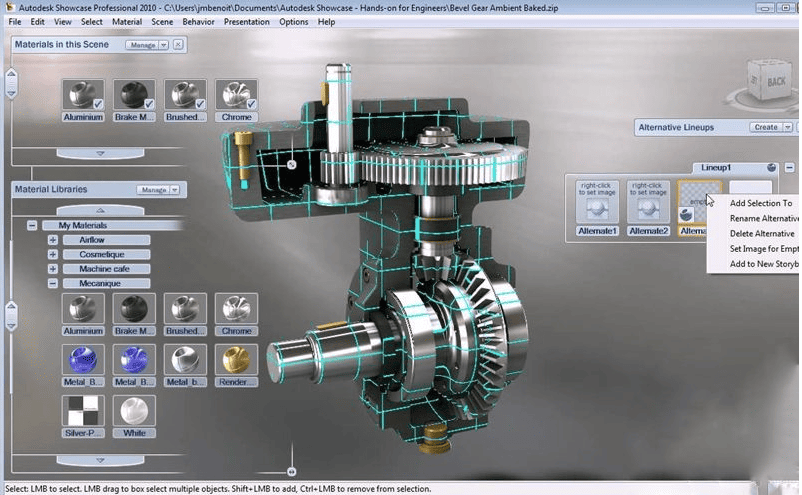
Task: Pick Aluminium swatch in Mecanique library
Action: coord(83,309)
